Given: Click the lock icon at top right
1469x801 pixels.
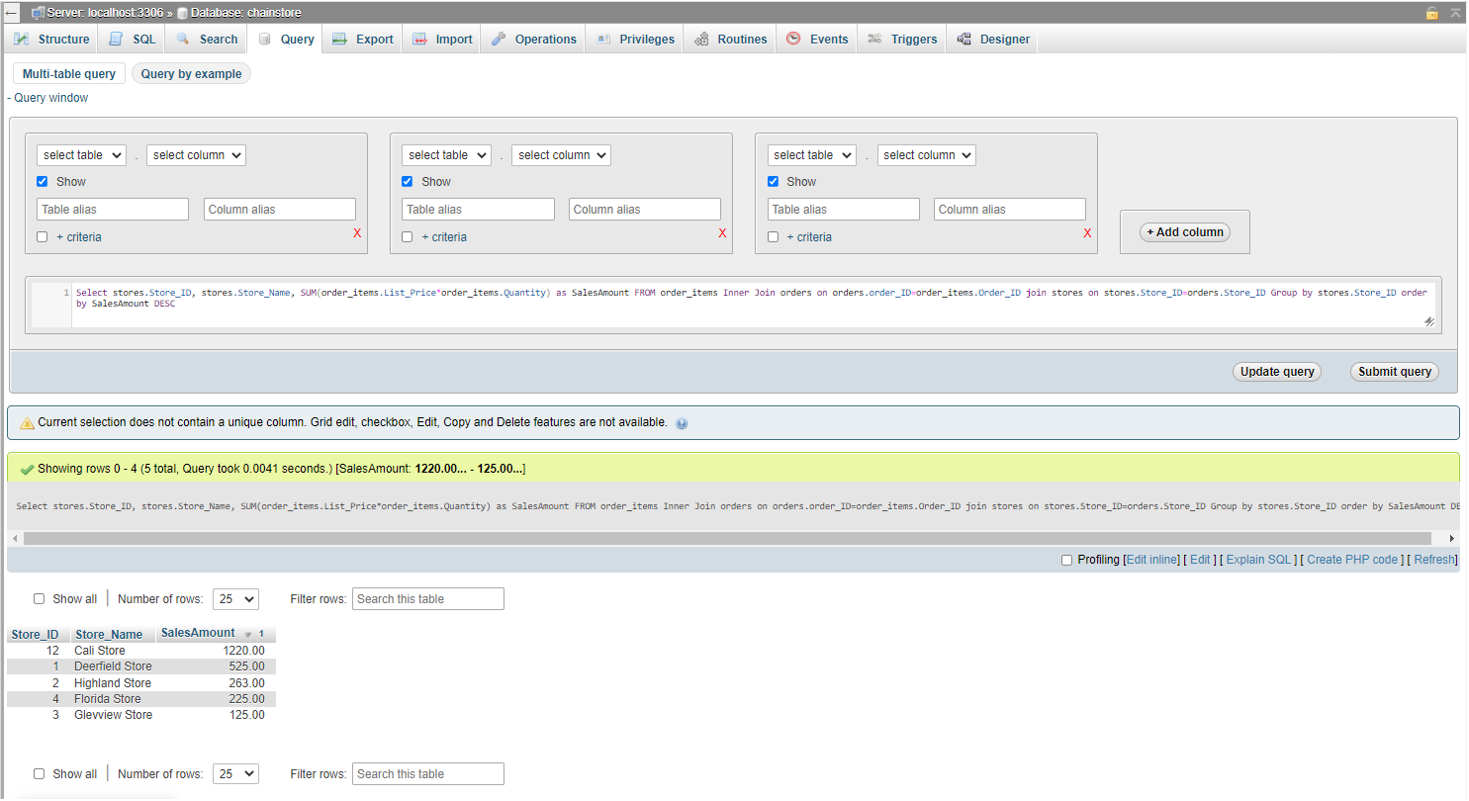Looking at the screenshot, I should [1432, 13].
